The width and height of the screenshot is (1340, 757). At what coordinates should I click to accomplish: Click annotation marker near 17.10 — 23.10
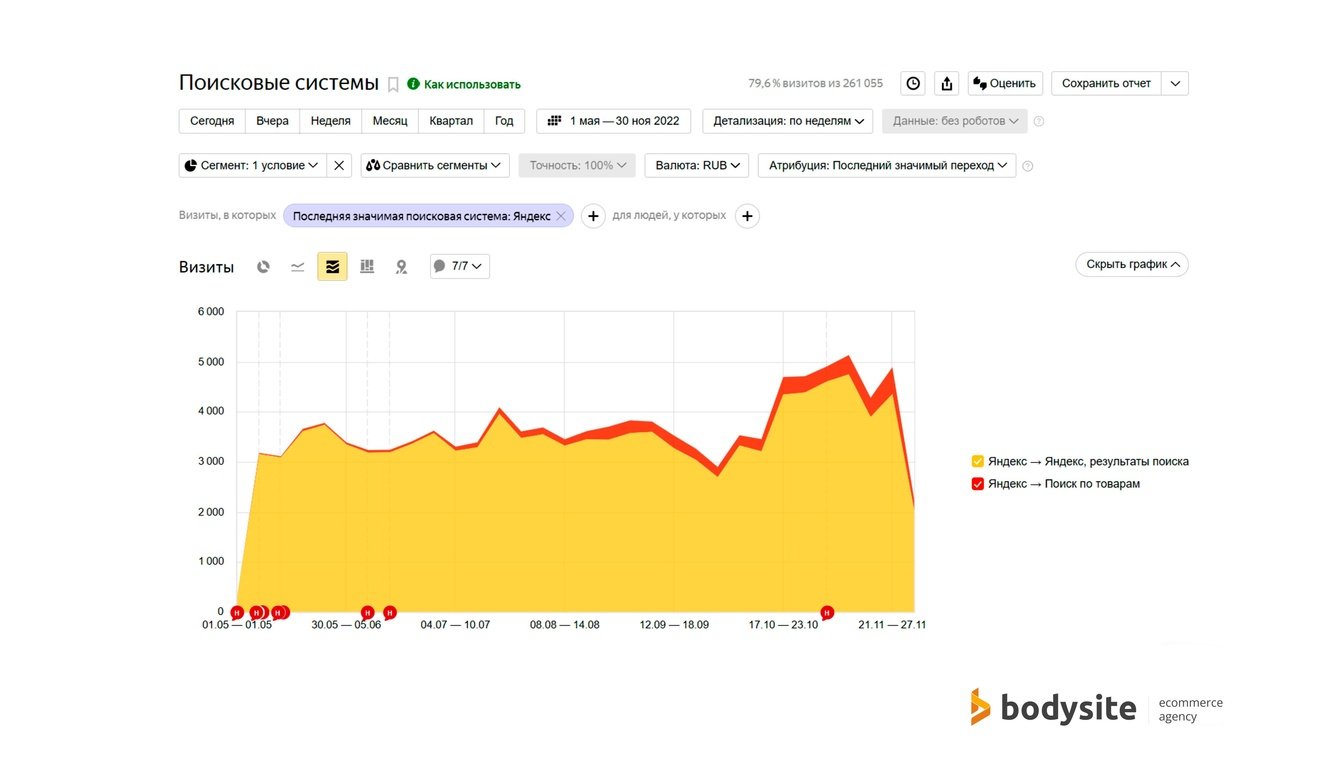tap(827, 612)
